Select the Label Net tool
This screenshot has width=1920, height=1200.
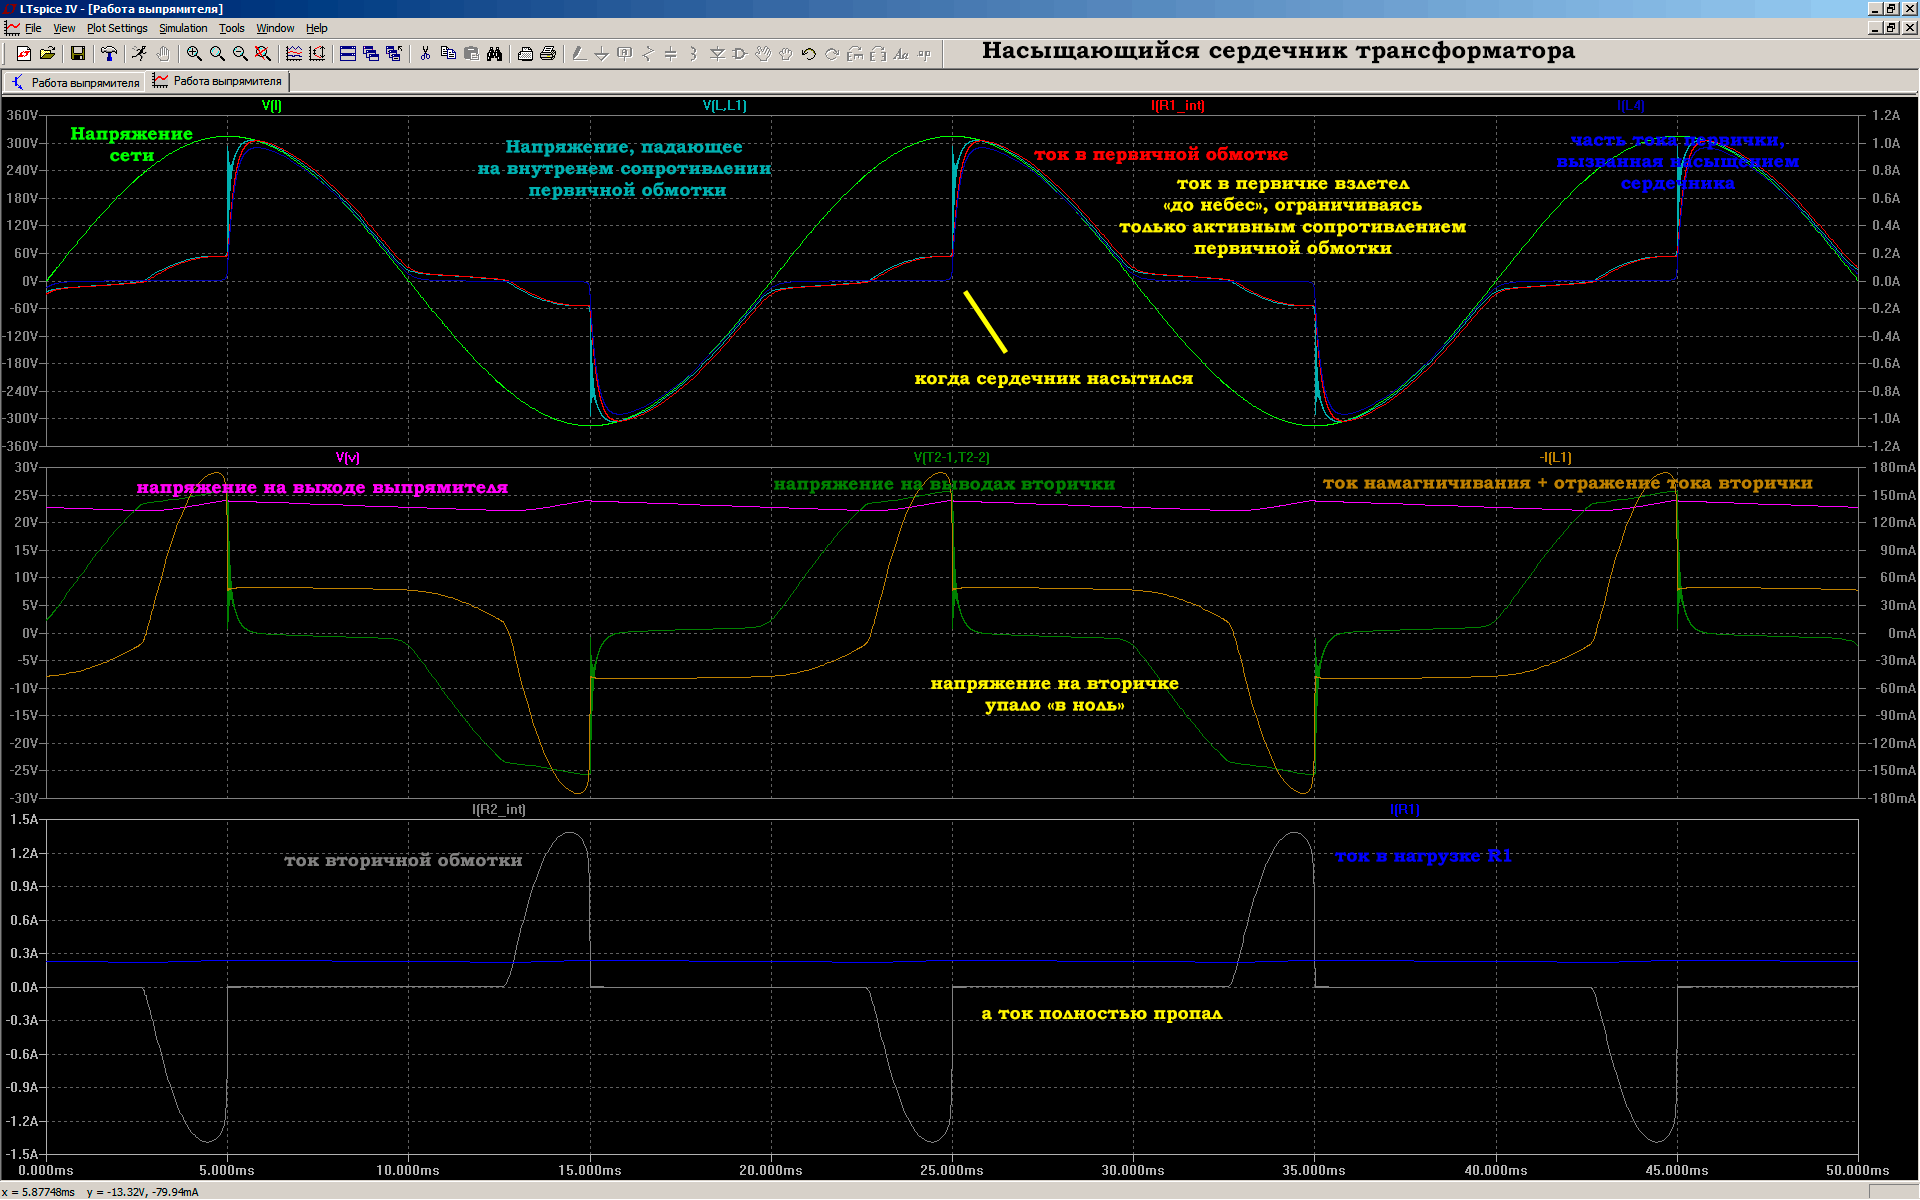625,54
